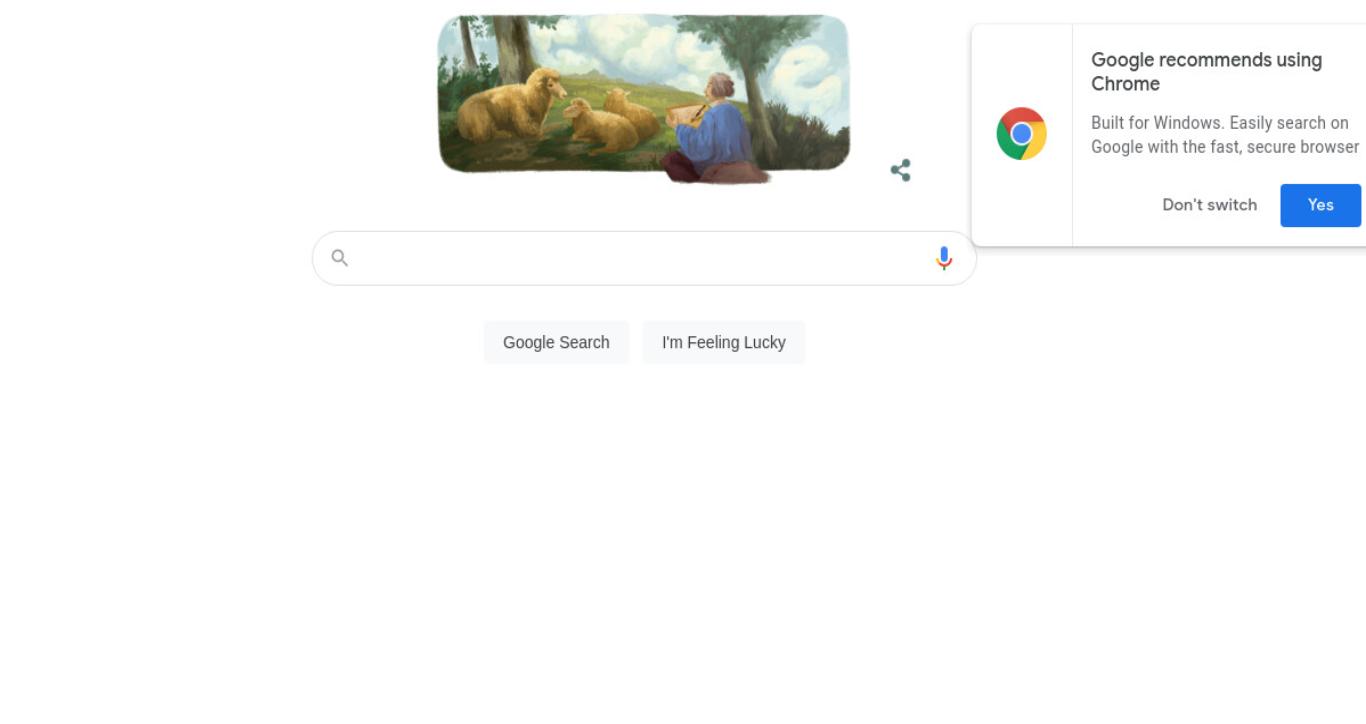The height and width of the screenshot is (724, 1366).
Task: Accept Chrome with the Yes button
Action: (1320, 205)
